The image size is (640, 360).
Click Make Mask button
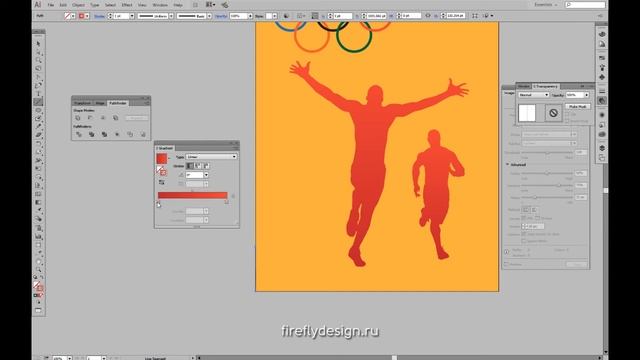[578, 107]
